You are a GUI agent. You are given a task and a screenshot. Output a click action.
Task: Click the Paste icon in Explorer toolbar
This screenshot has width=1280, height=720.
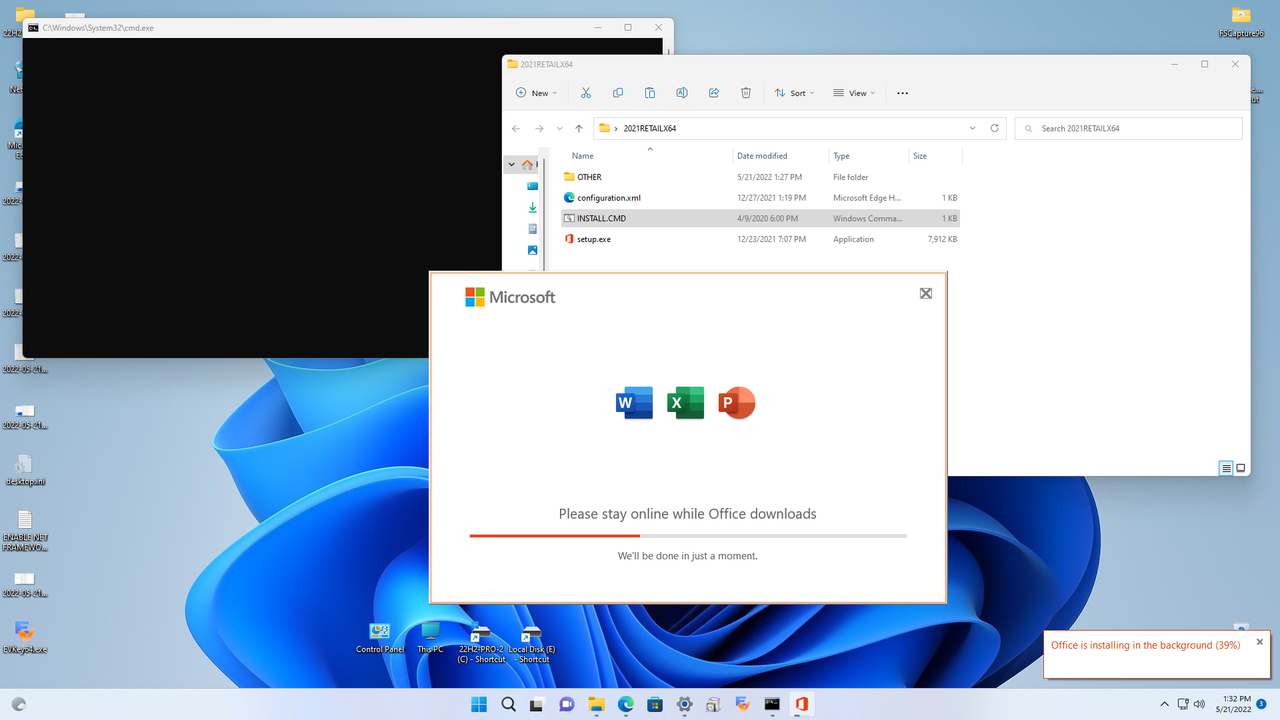(x=650, y=93)
